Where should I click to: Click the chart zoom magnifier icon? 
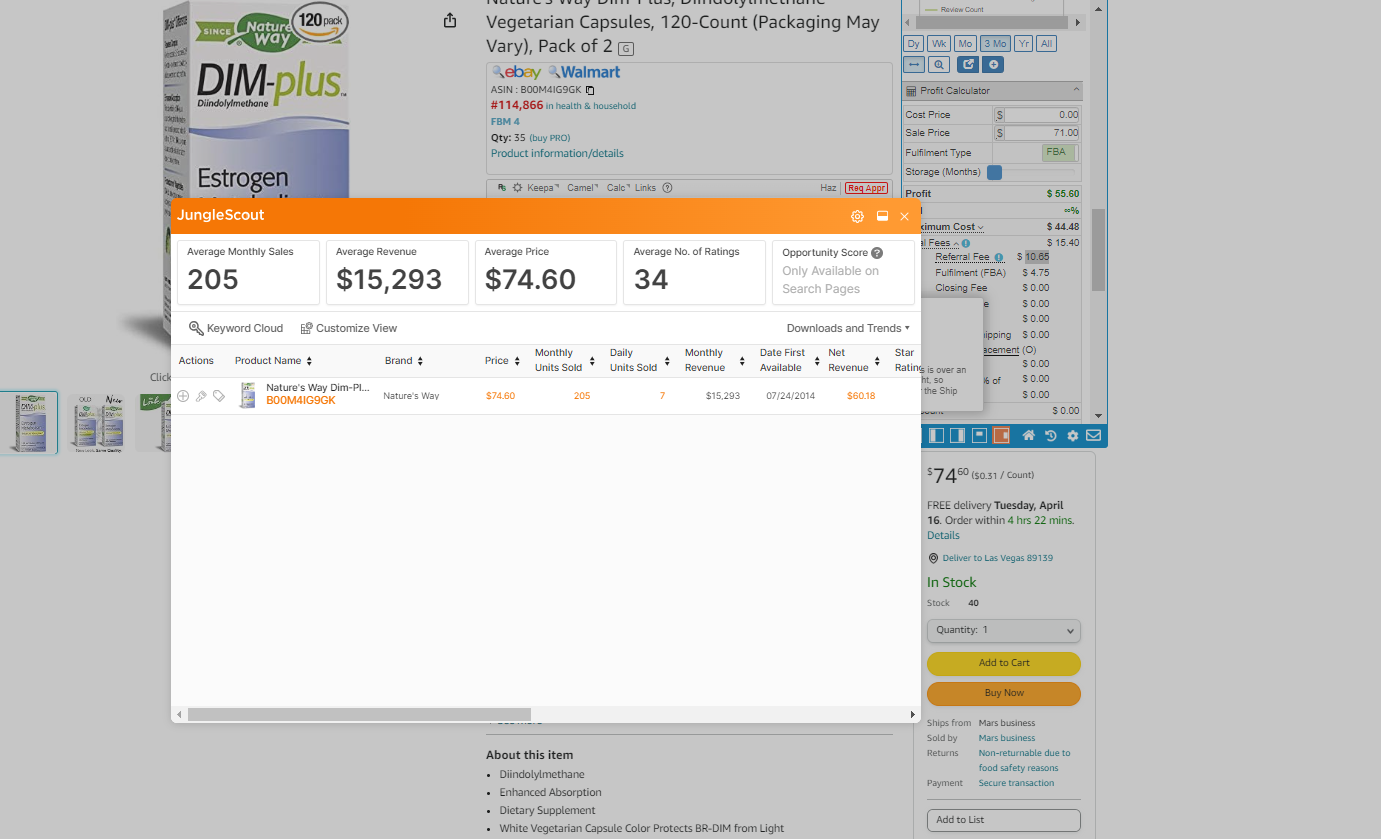[939, 65]
